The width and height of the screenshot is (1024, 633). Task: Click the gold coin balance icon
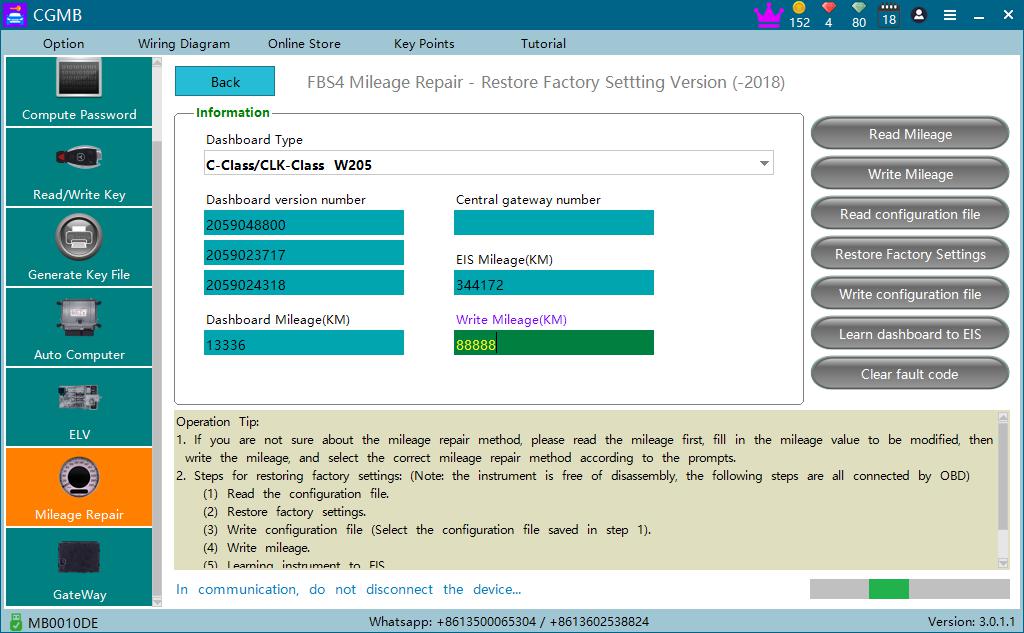click(799, 10)
